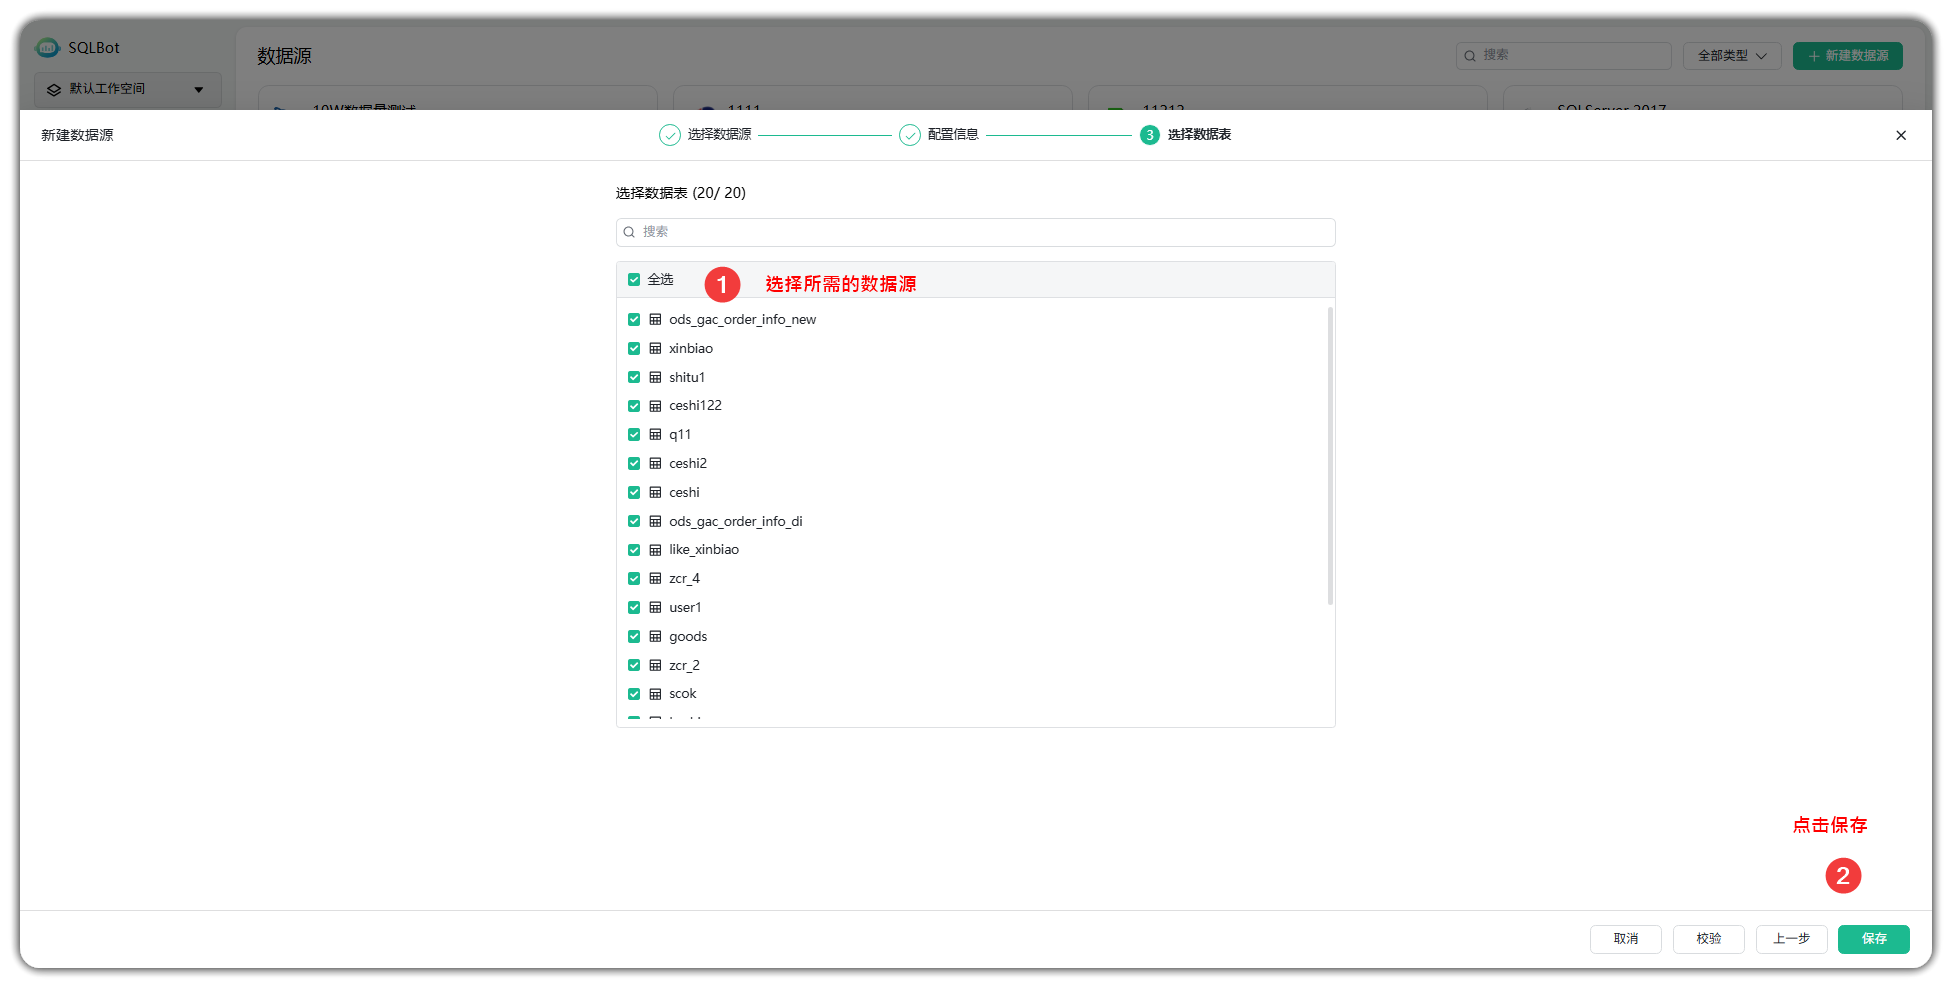Click the table icon beside xinbiao
Viewport: 1952px width, 988px height.
tap(655, 348)
